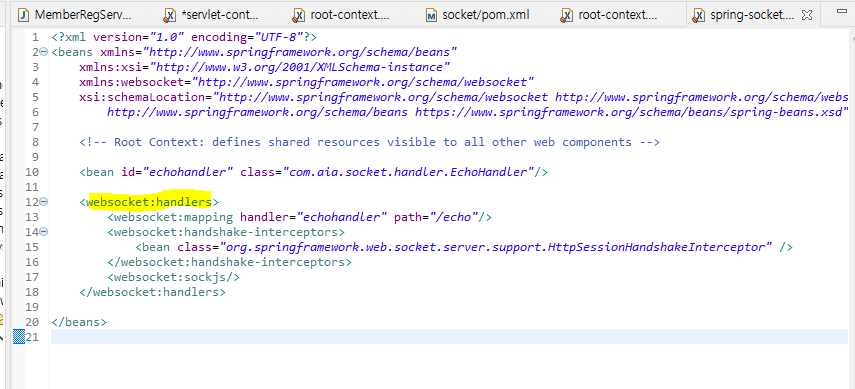Image resolution: width=855 pixels, height=389 pixels.
Task: Click the closing websocket:handshake-interceptors tag
Action: tap(230, 262)
